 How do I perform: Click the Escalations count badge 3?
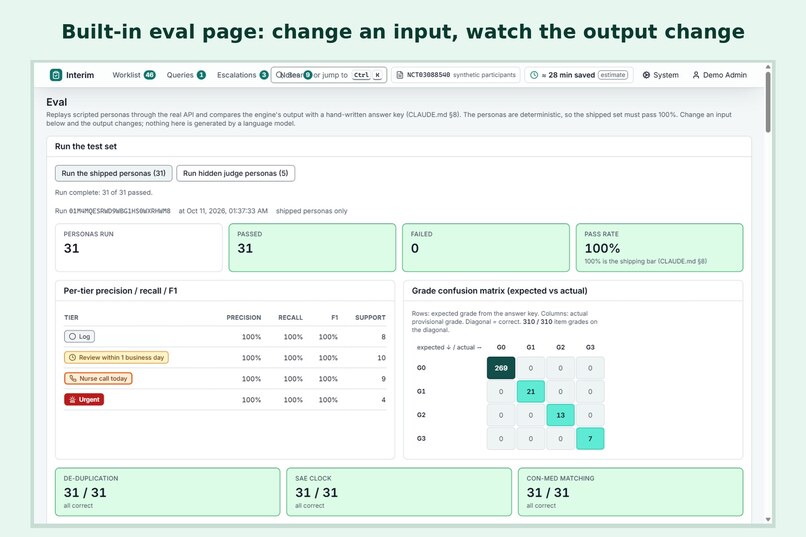(264, 75)
